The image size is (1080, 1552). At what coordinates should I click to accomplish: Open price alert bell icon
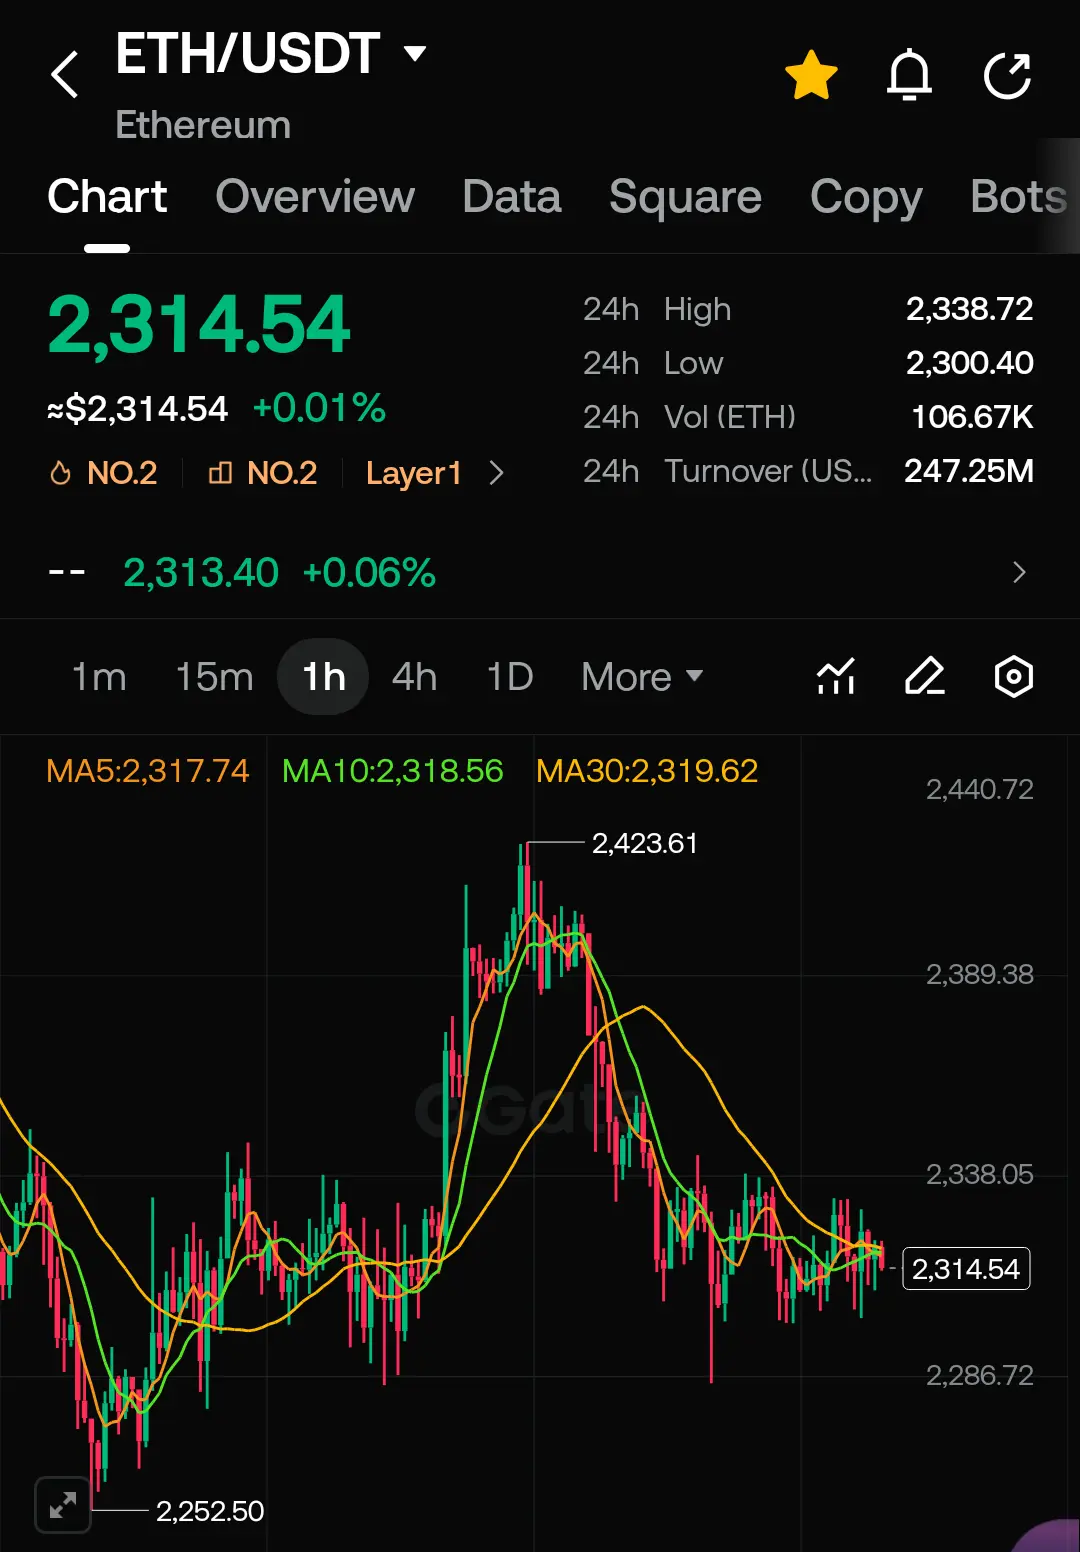coord(909,75)
